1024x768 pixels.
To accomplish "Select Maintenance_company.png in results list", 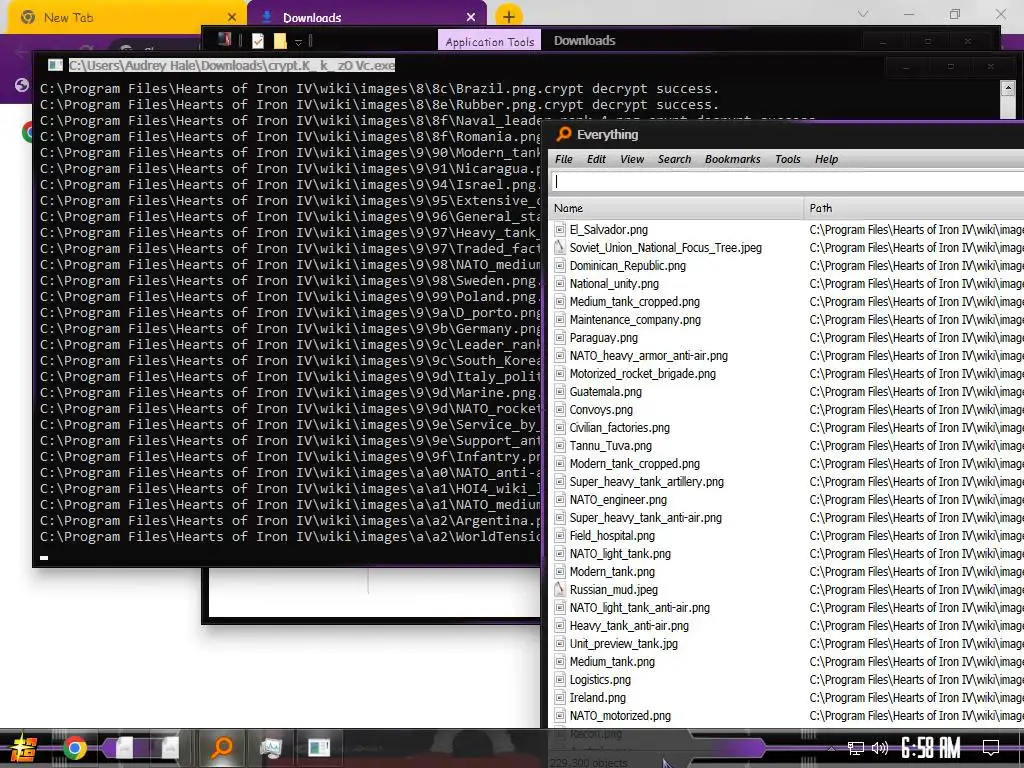I will click(x=635, y=320).
